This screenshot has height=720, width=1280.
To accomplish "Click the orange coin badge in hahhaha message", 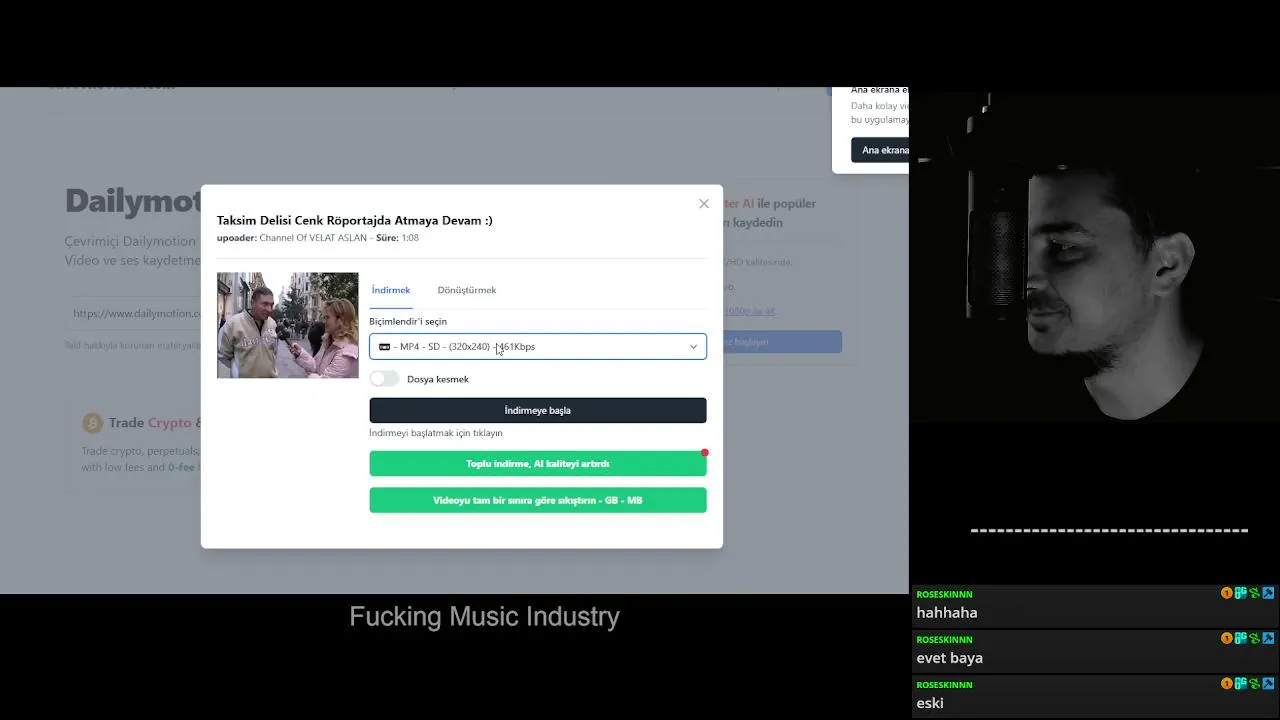I will coord(1227,593).
